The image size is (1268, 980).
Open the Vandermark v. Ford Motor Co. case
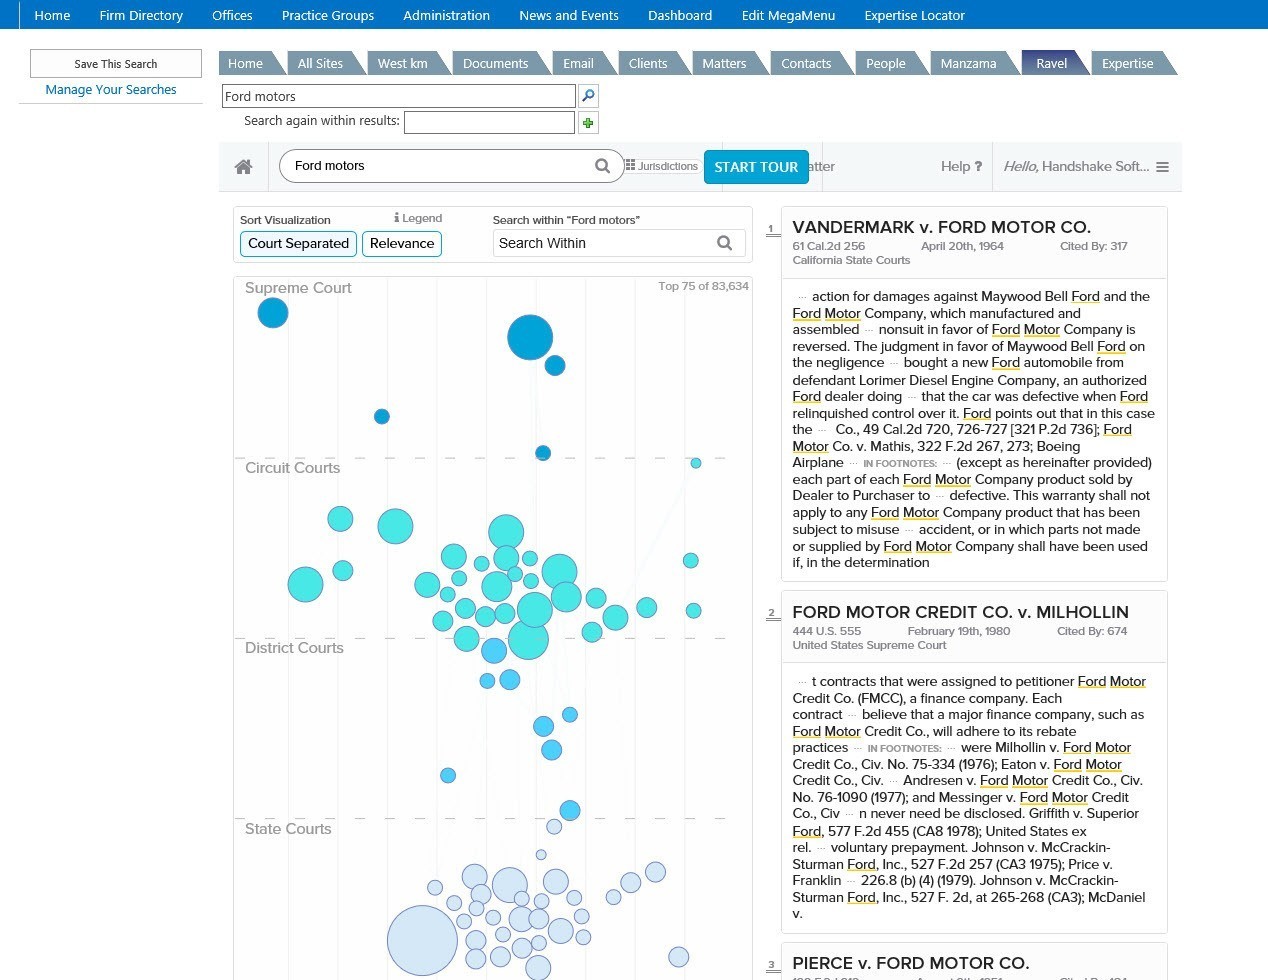pyautogui.click(x=941, y=227)
